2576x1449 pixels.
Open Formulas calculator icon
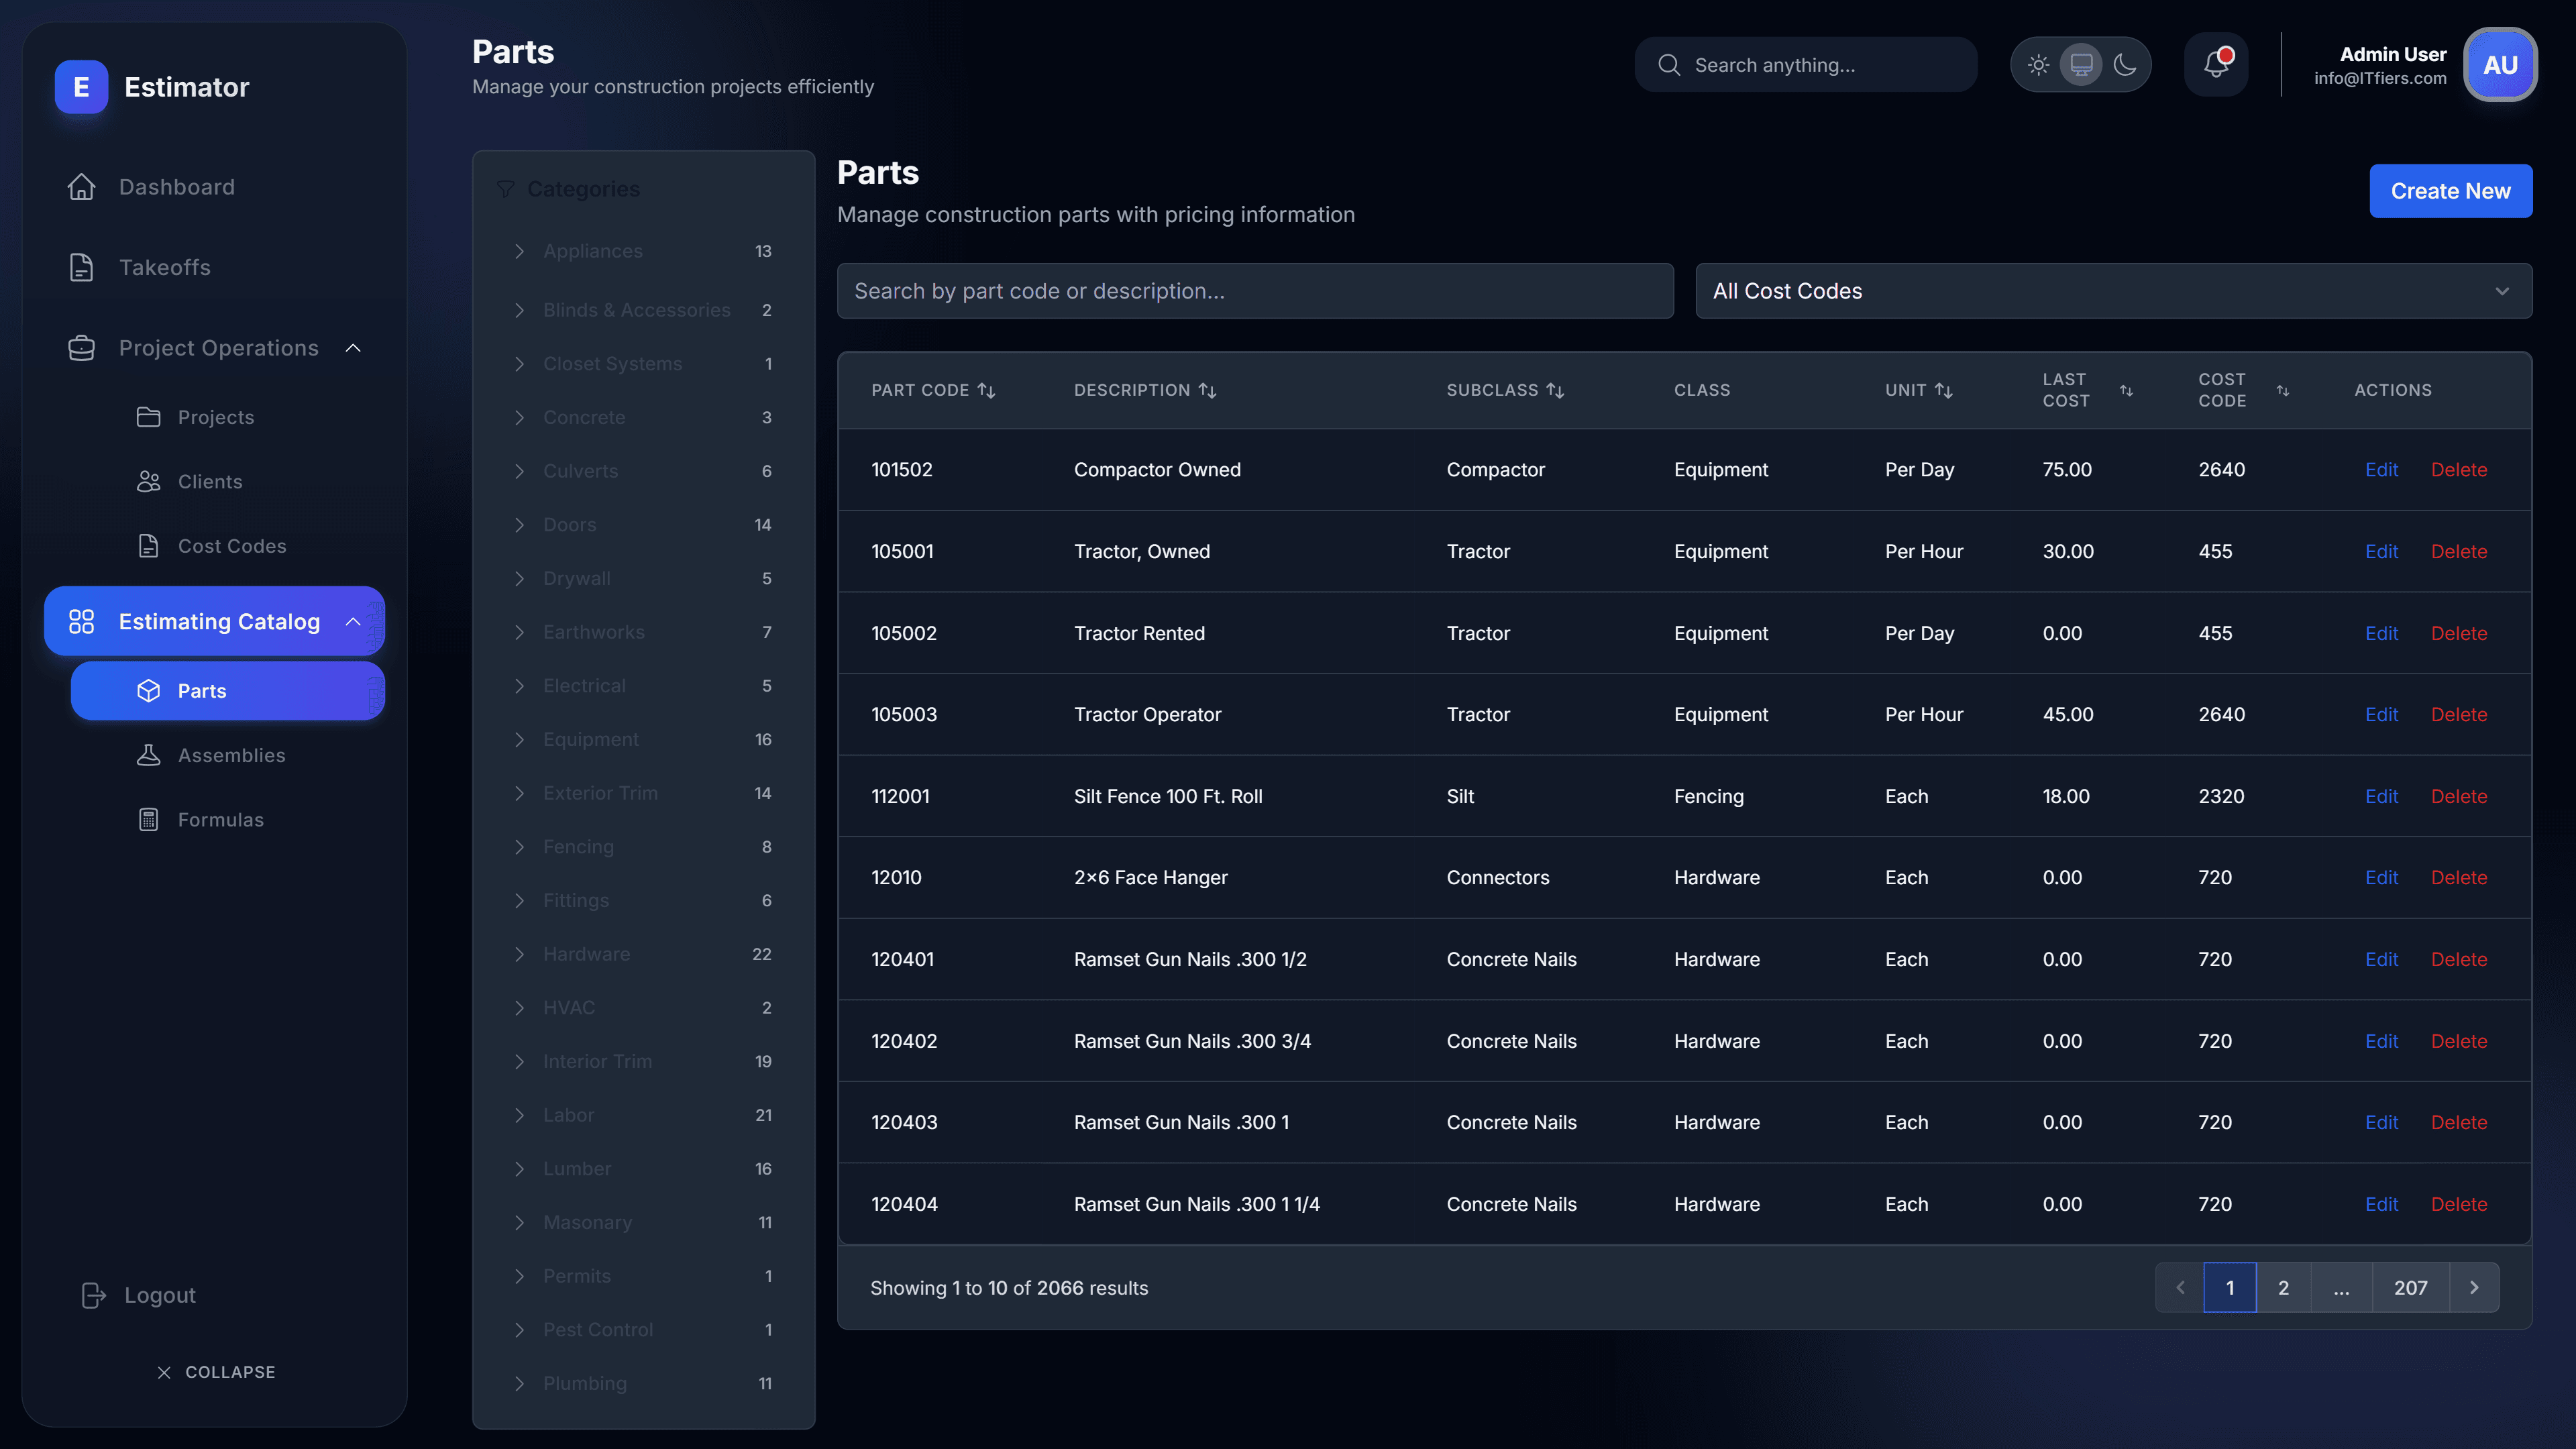[x=148, y=820]
